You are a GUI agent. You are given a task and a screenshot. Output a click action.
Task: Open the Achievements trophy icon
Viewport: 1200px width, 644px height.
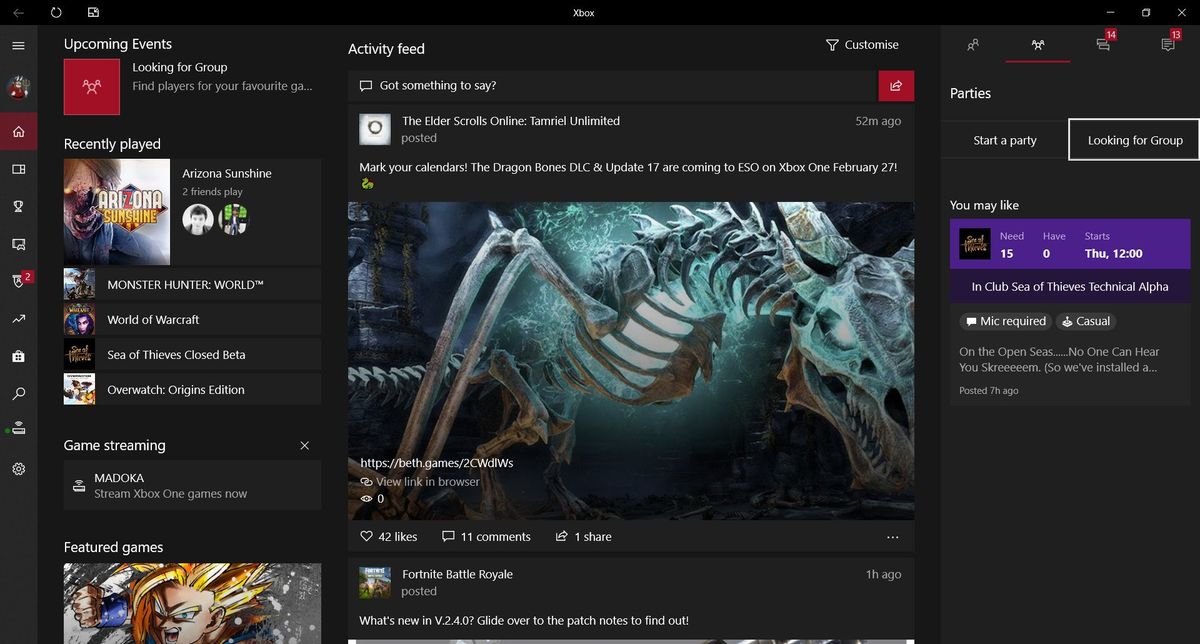pos(18,206)
